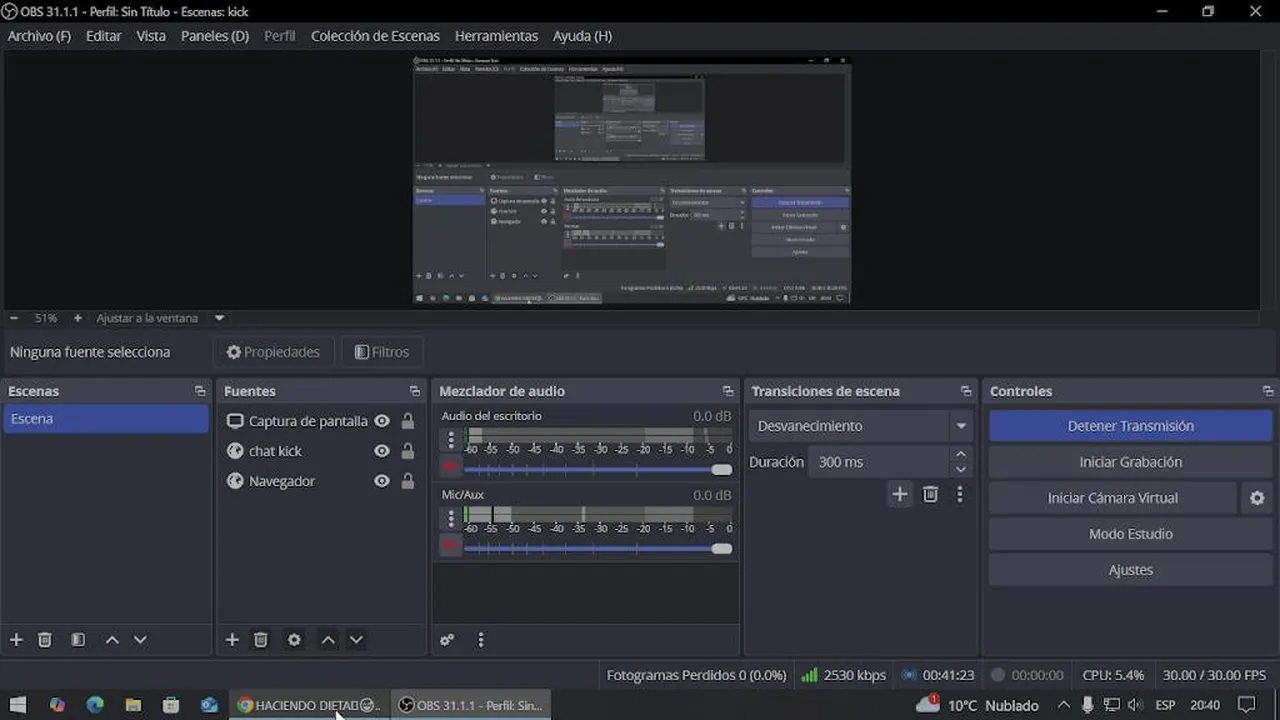Mute Mic/Aux speaker icon
1280x720 pixels.
point(451,546)
